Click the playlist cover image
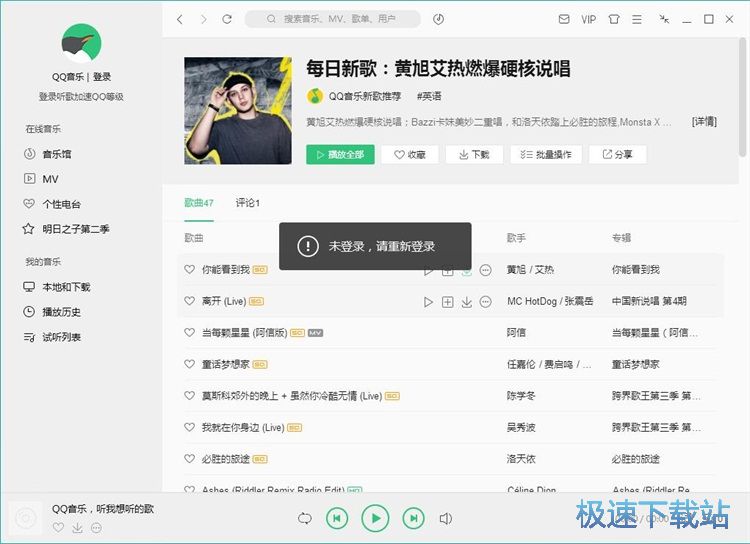The width and height of the screenshot is (750, 544). [238, 111]
